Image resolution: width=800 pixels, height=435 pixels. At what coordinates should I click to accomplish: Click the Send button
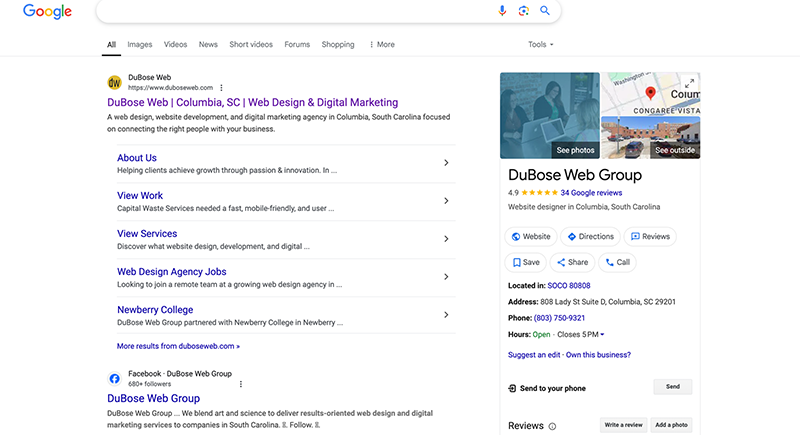coord(672,387)
